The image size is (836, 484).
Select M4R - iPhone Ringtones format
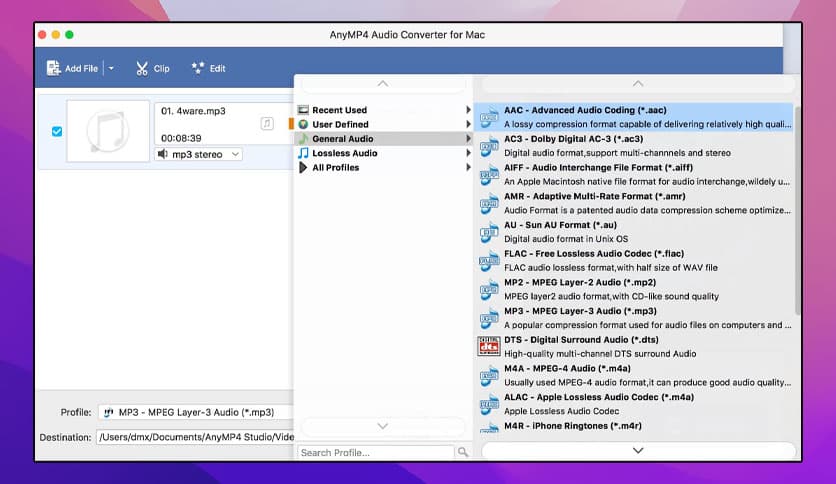(633, 426)
